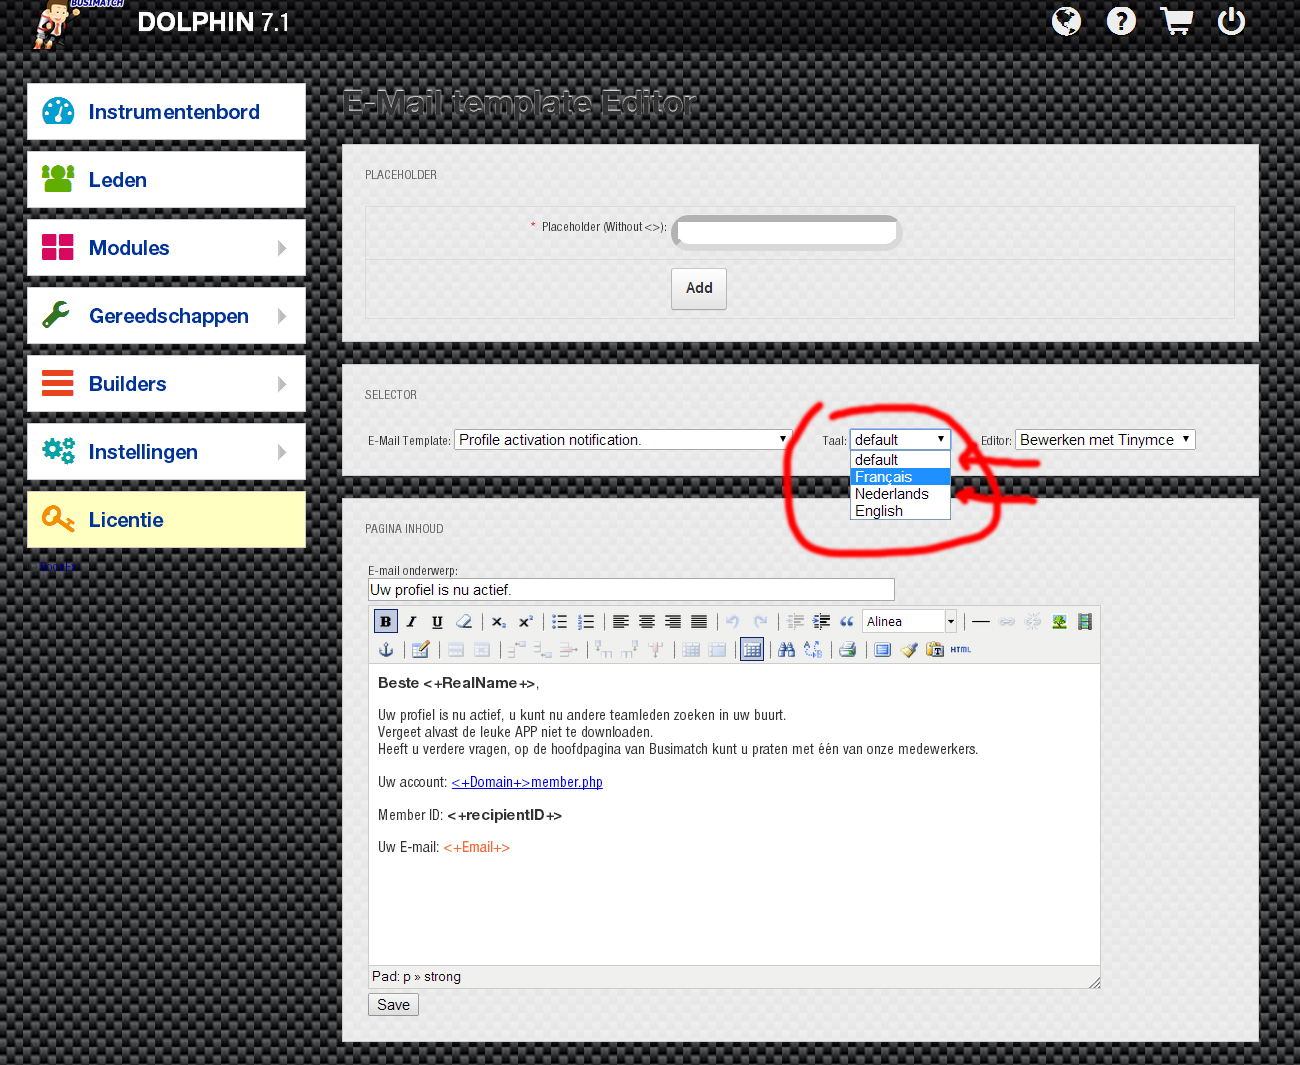Viewport: 1300px width, 1065px height.
Task: Toggle italic formatting in editor
Action: pos(411,622)
